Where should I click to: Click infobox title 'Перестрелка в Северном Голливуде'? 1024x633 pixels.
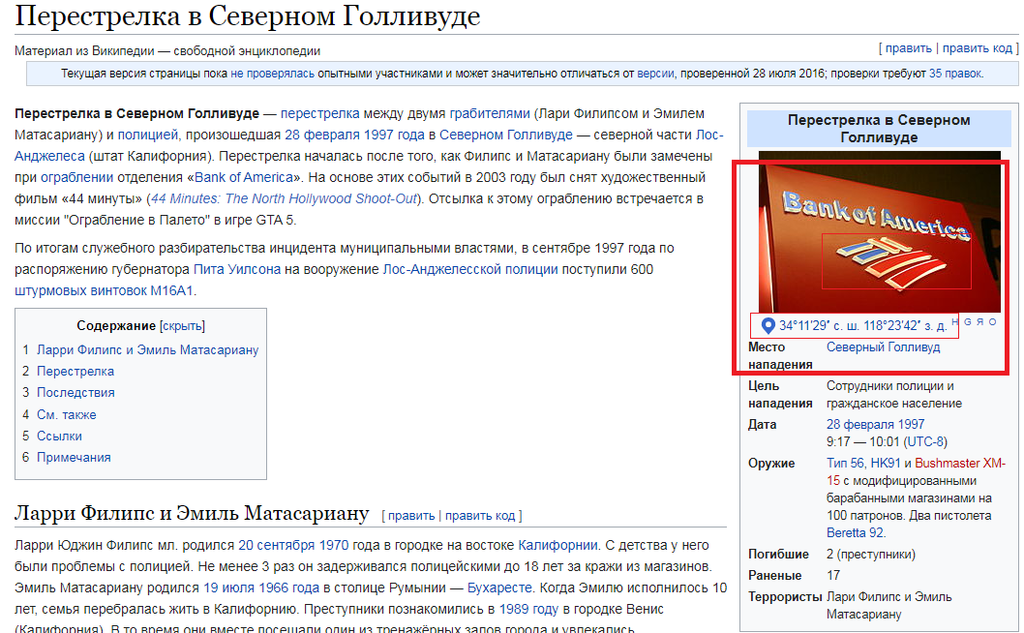pos(878,128)
